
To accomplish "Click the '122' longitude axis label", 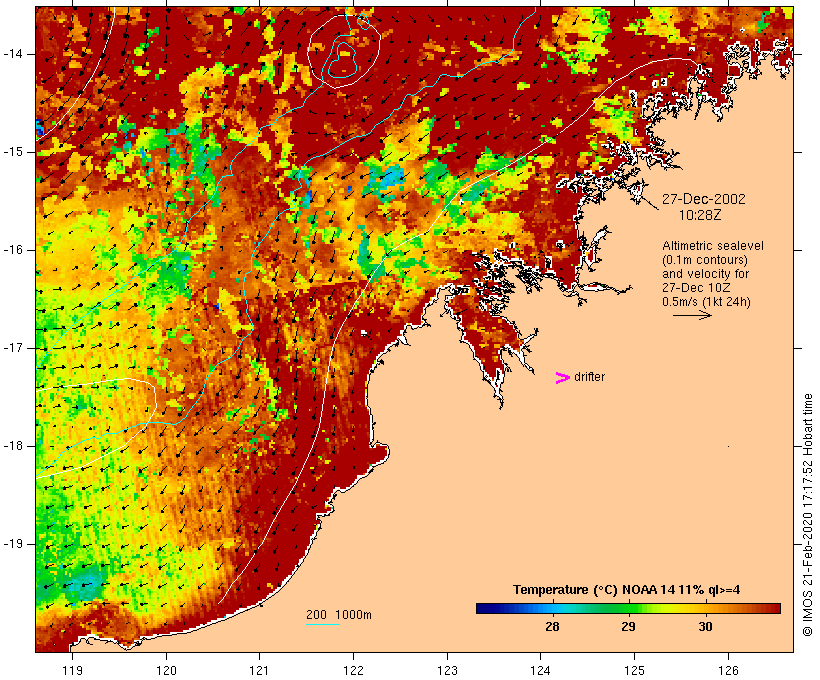I will tap(354, 670).
